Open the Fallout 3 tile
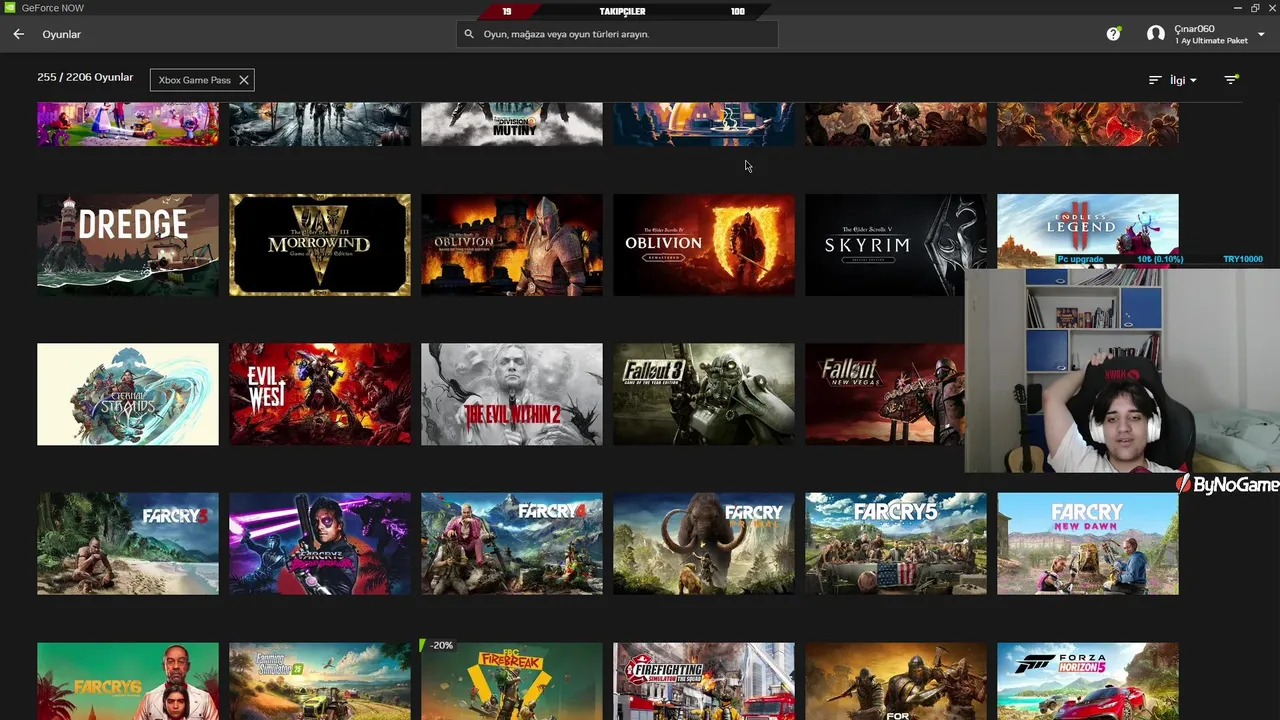The height and width of the screenshot is (720, 1280). point(704,394)
